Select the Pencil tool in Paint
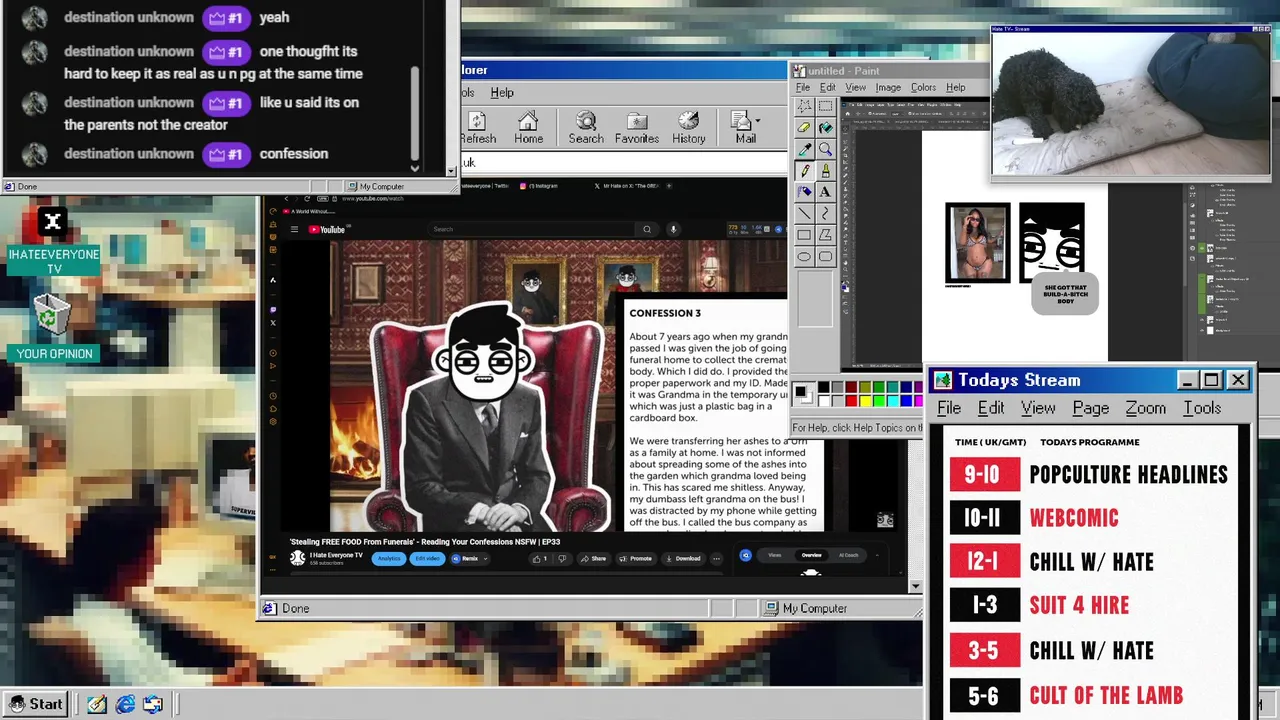 pos(804,171)
